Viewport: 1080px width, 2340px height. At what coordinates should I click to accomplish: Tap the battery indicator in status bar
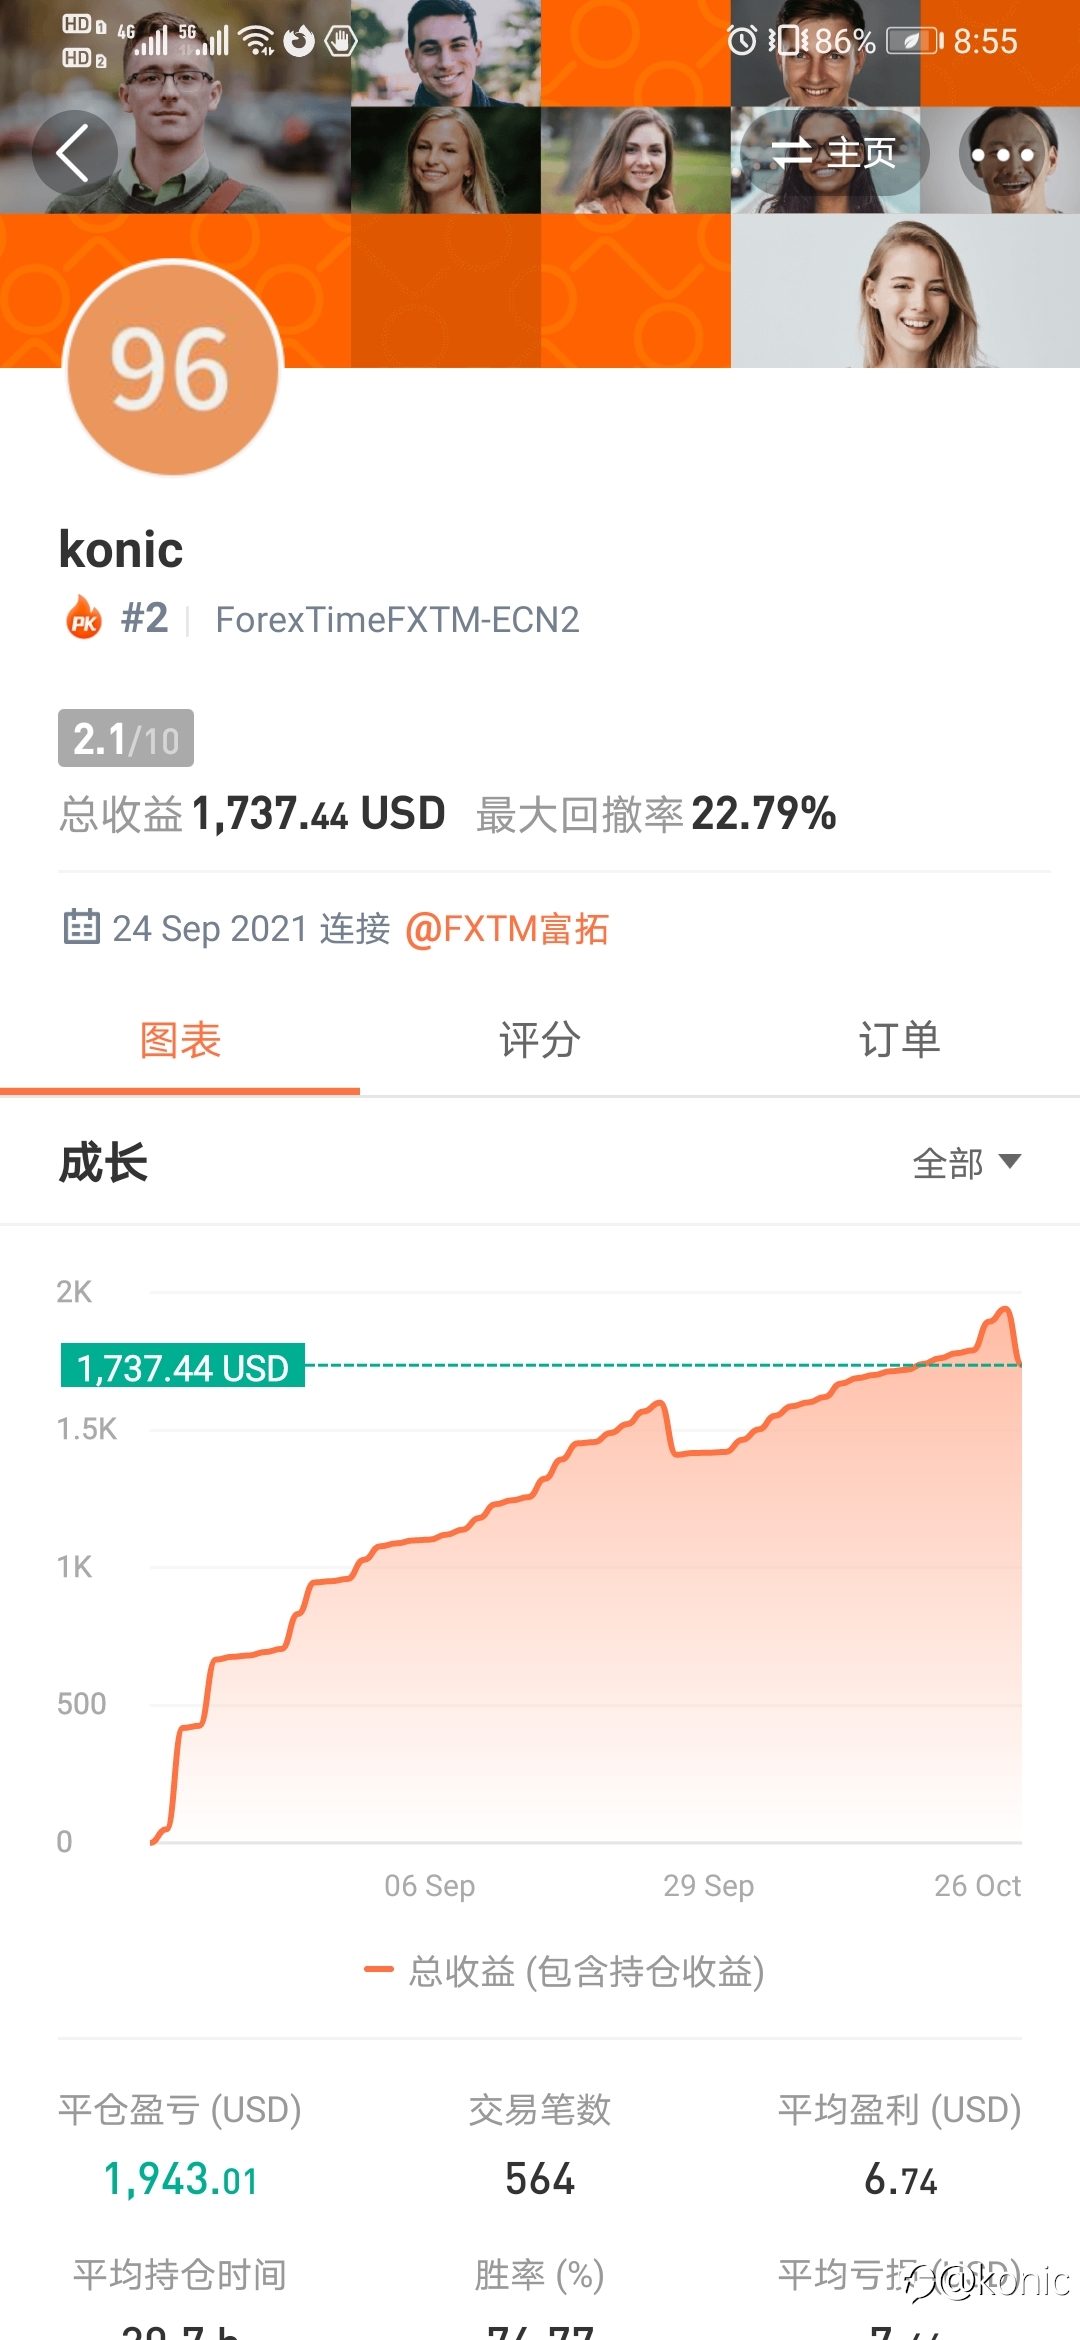click(914, 41)
